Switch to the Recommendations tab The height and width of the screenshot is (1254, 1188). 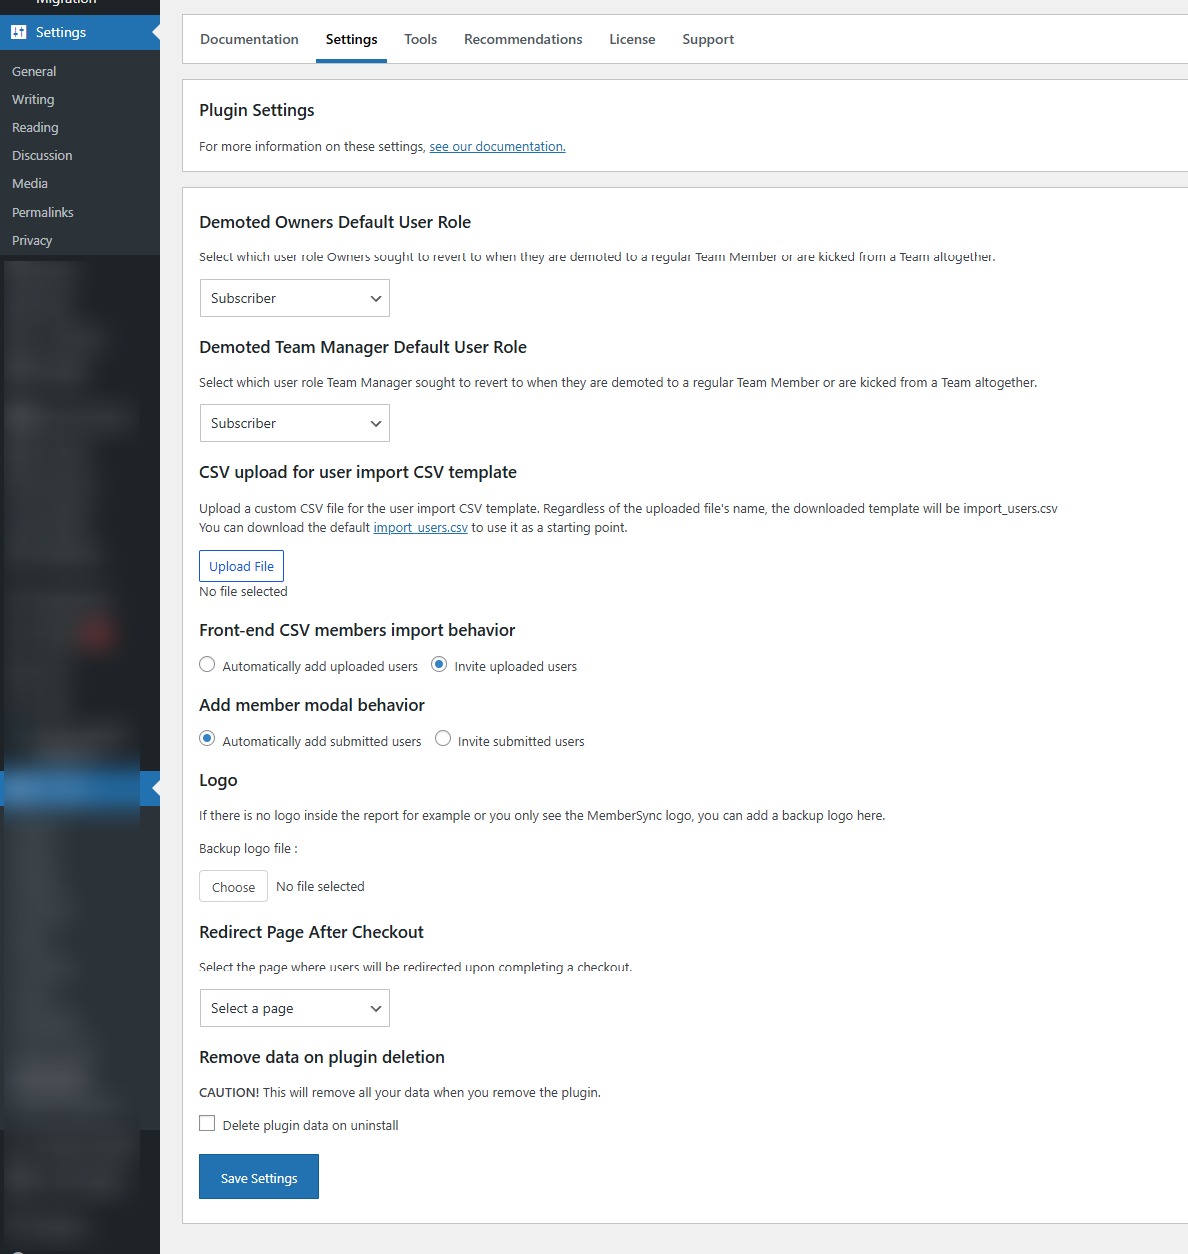pos(523,39)
